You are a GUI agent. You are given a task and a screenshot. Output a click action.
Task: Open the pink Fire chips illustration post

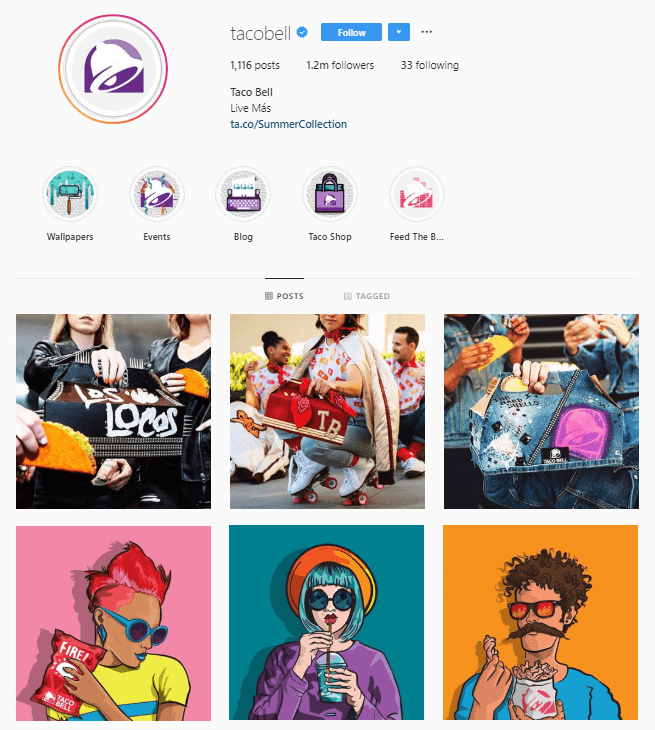114,623
